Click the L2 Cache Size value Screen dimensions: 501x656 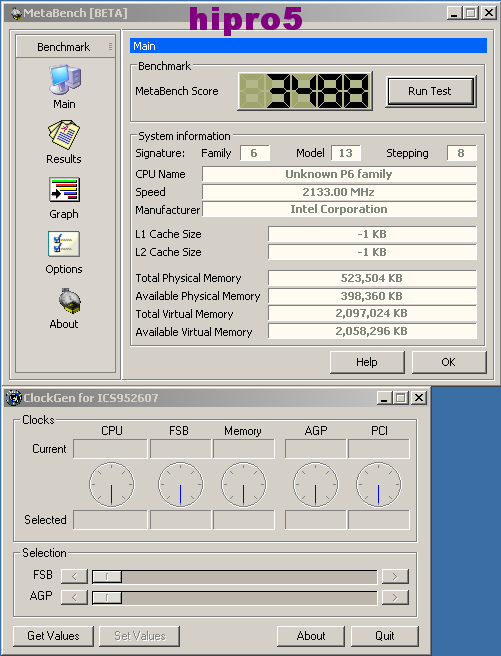372,252
